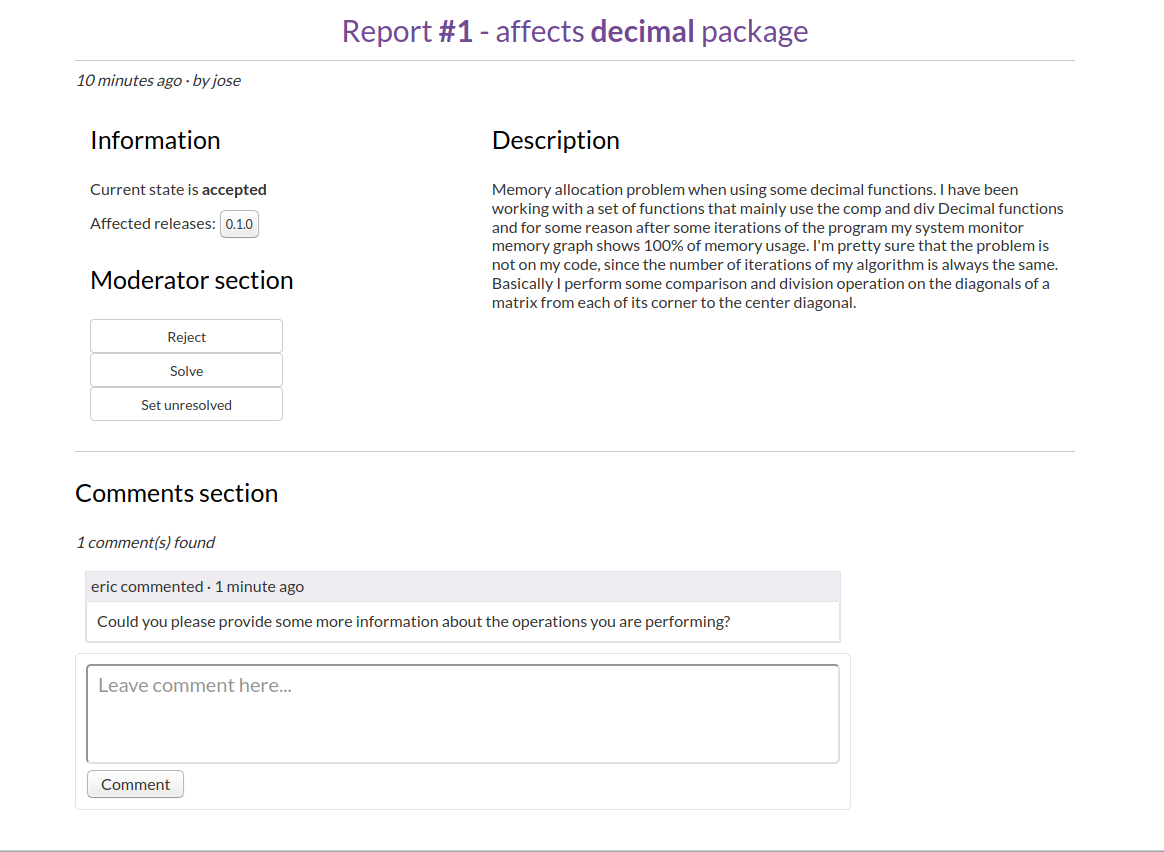Click the 10 minutes ago timestamp
This screenshot has height=852, width=1164.
coord(125,81)
